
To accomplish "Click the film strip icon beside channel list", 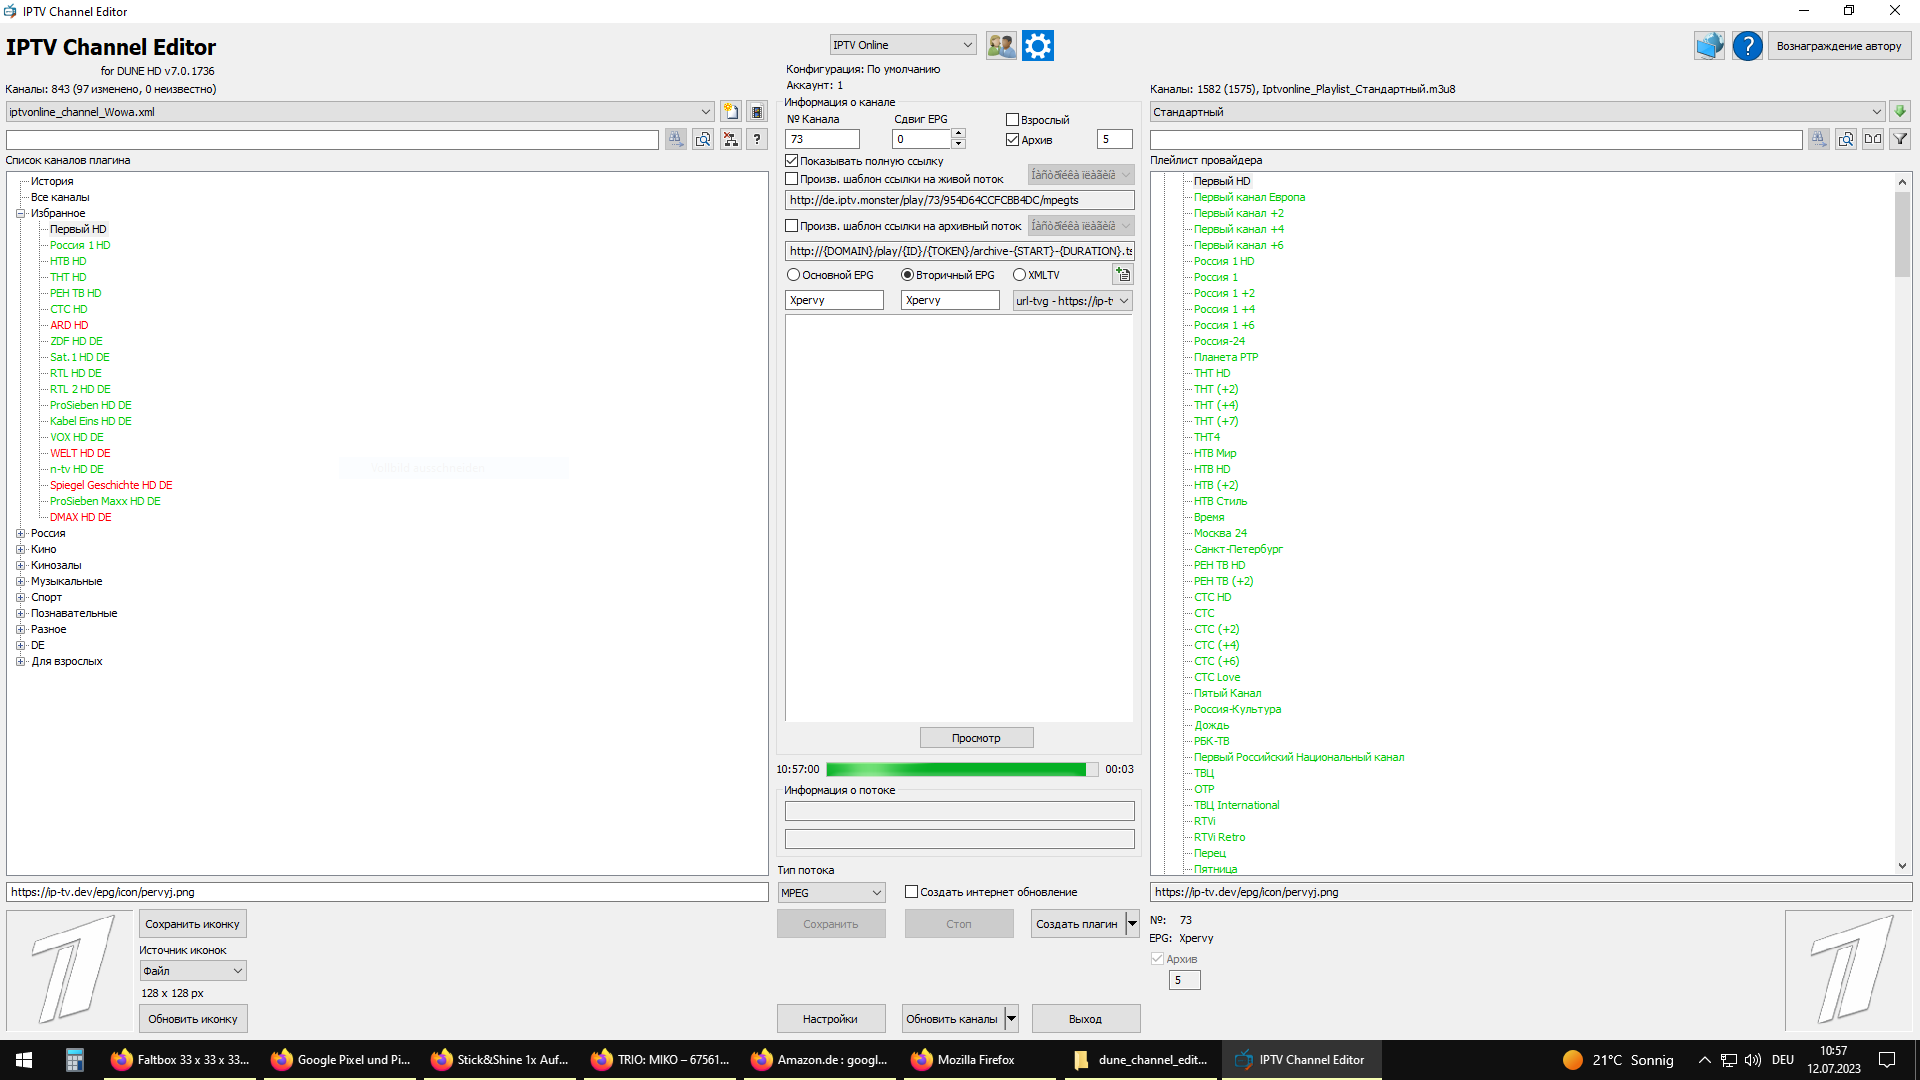I will [757, 112].
